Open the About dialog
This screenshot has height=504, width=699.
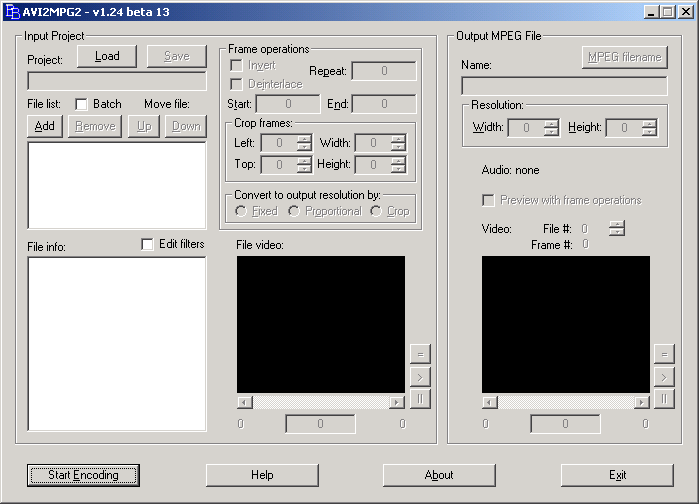tap(439, 475)
